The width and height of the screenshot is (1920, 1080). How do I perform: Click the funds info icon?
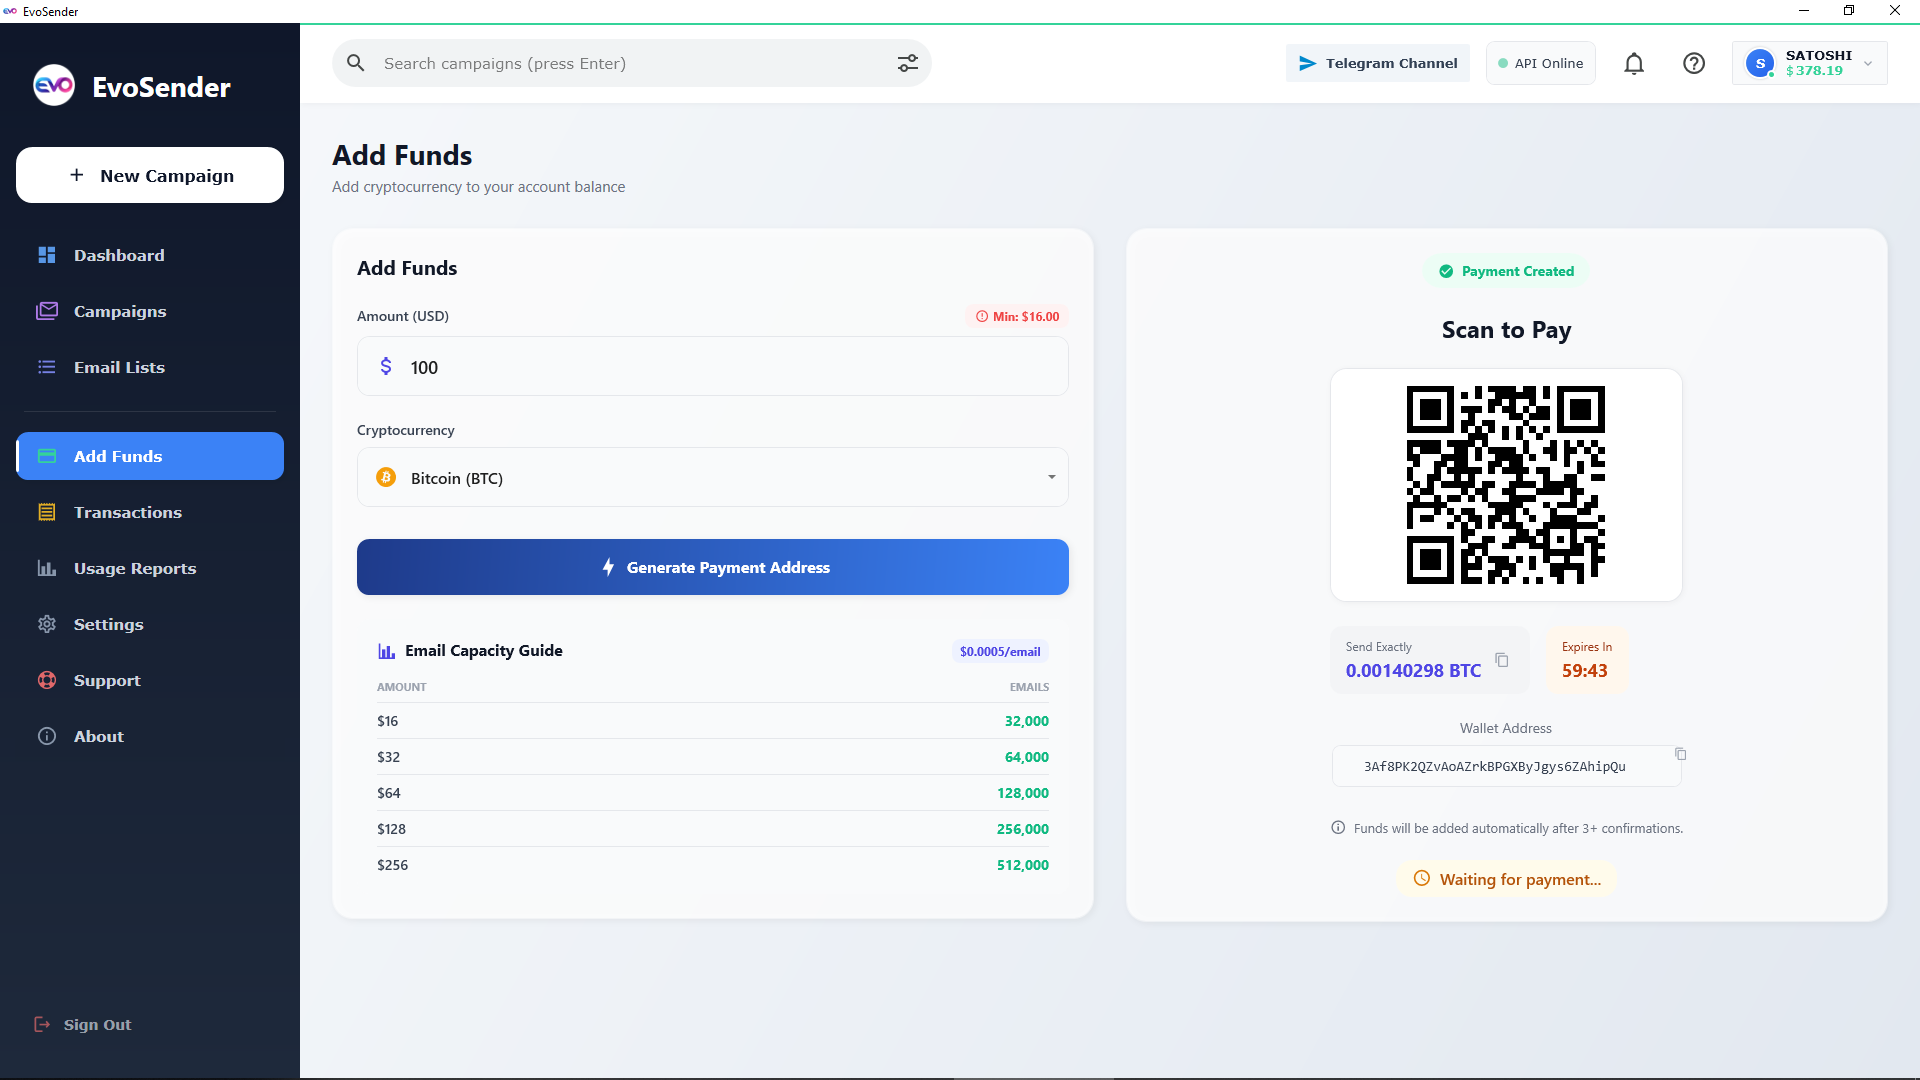point(1338,828)
